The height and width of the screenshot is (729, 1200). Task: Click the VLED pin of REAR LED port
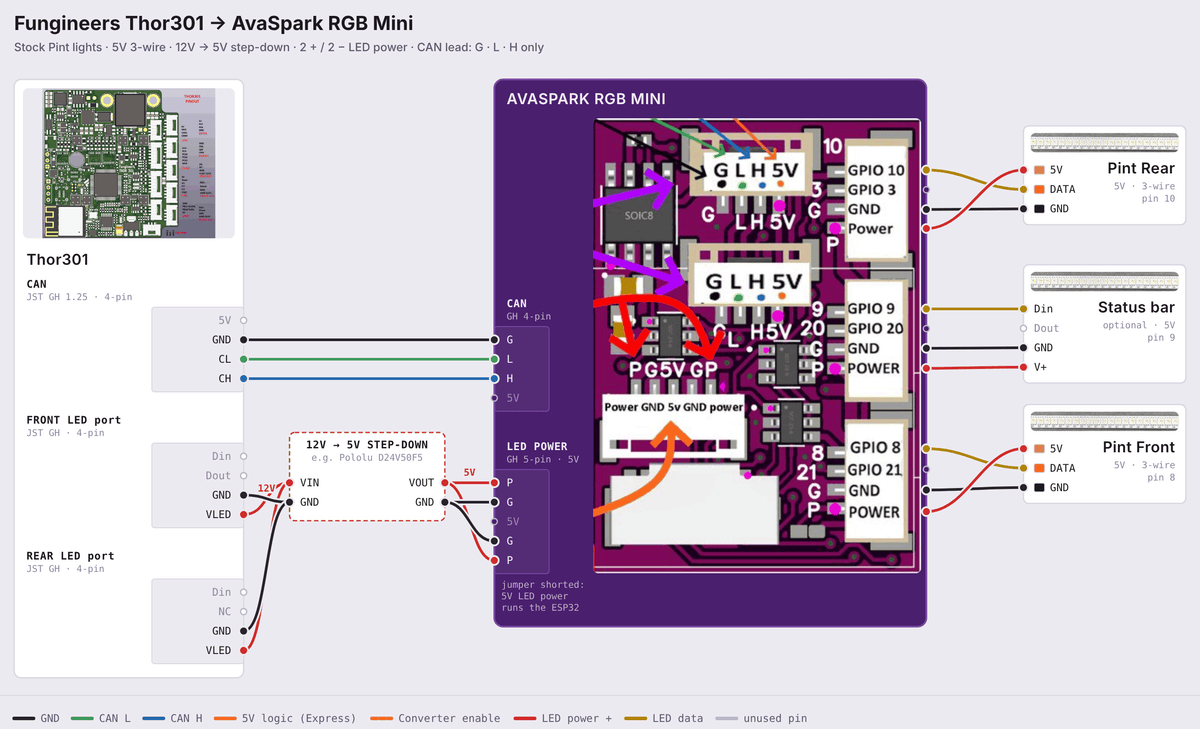coord(218,650)
